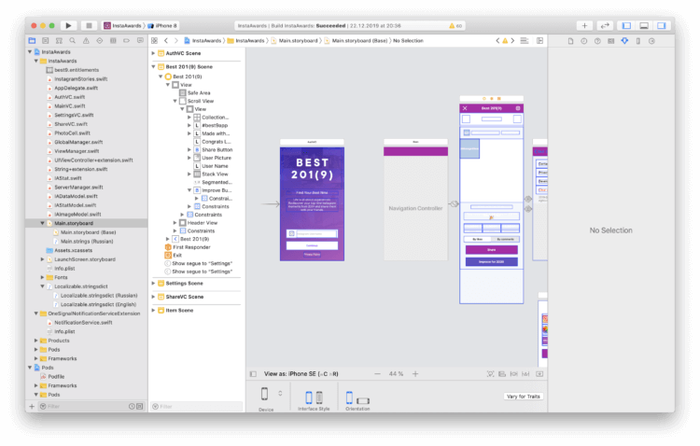700x446 pixels.
Task: Open the Issue navigator warning icon
Action: click(86, 41)
